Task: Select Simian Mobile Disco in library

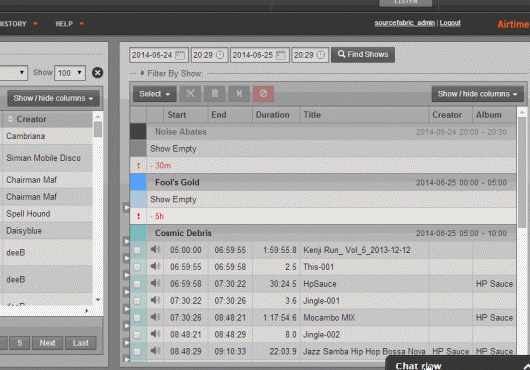Action: [x=46, y=158]
